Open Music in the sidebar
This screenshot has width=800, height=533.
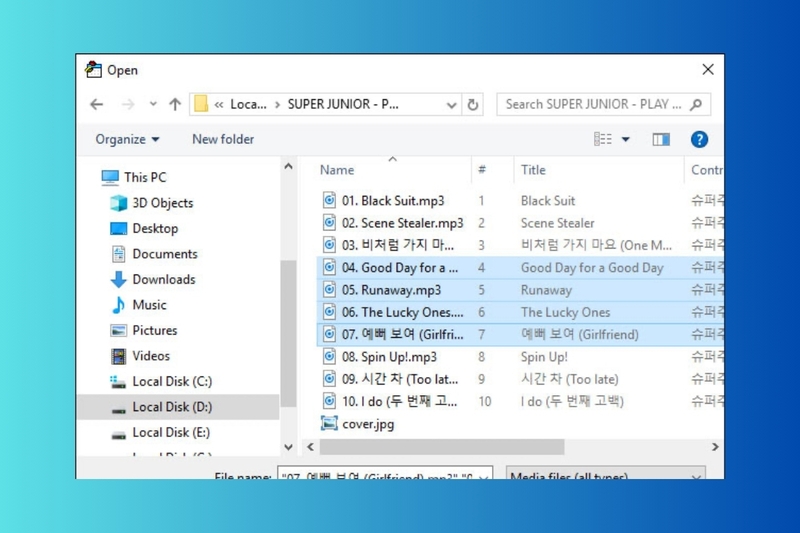click(x=139, y=305)
